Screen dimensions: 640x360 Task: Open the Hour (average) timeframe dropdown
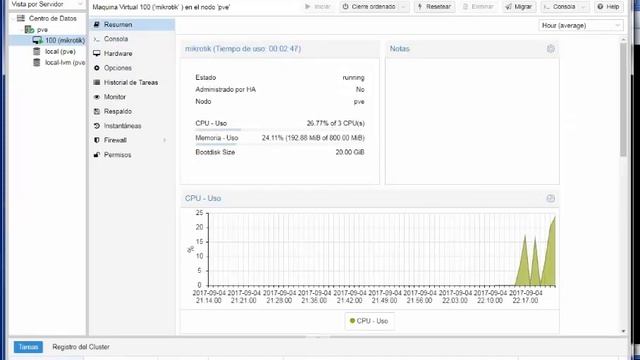pos(580,25)
